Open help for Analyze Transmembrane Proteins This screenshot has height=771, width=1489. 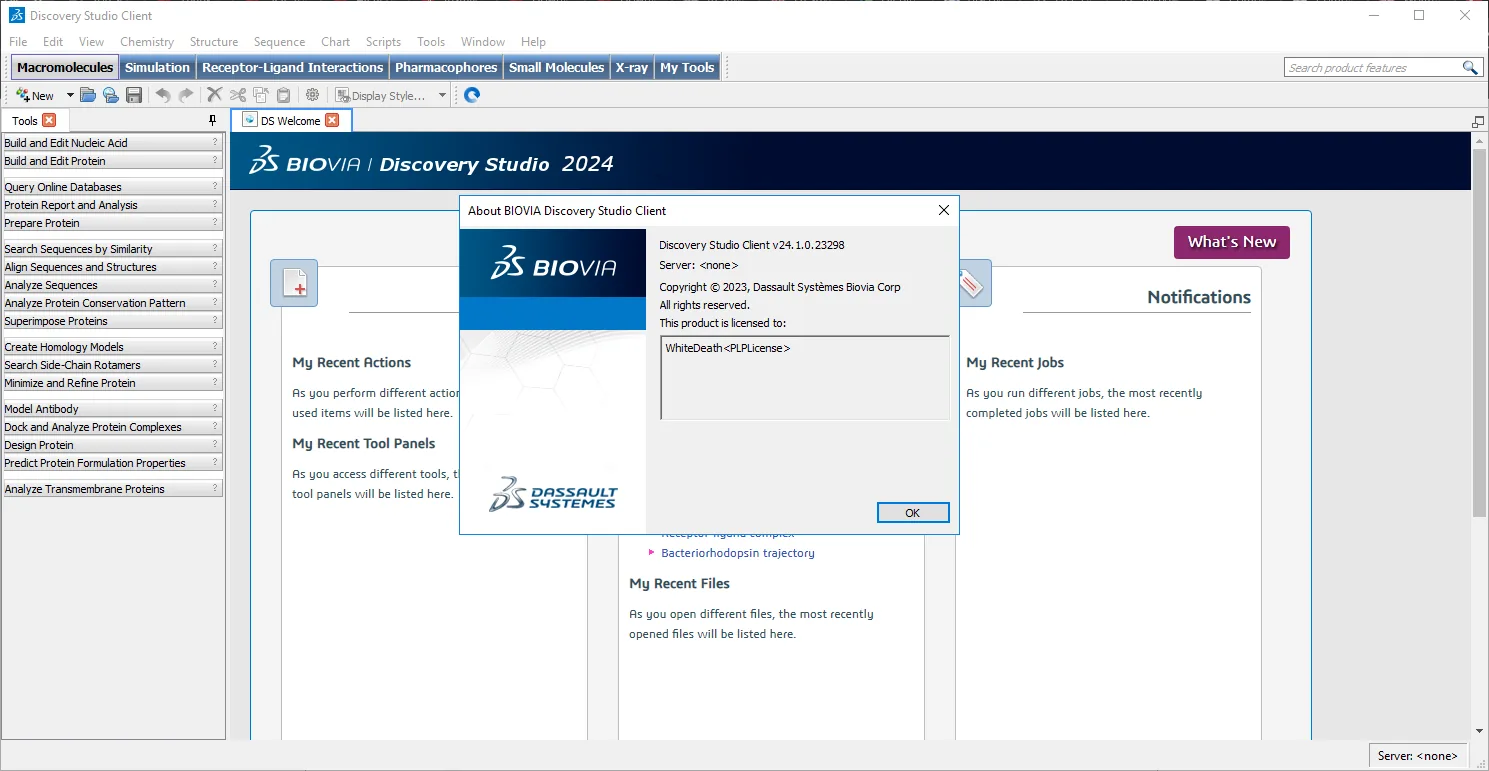214,488
